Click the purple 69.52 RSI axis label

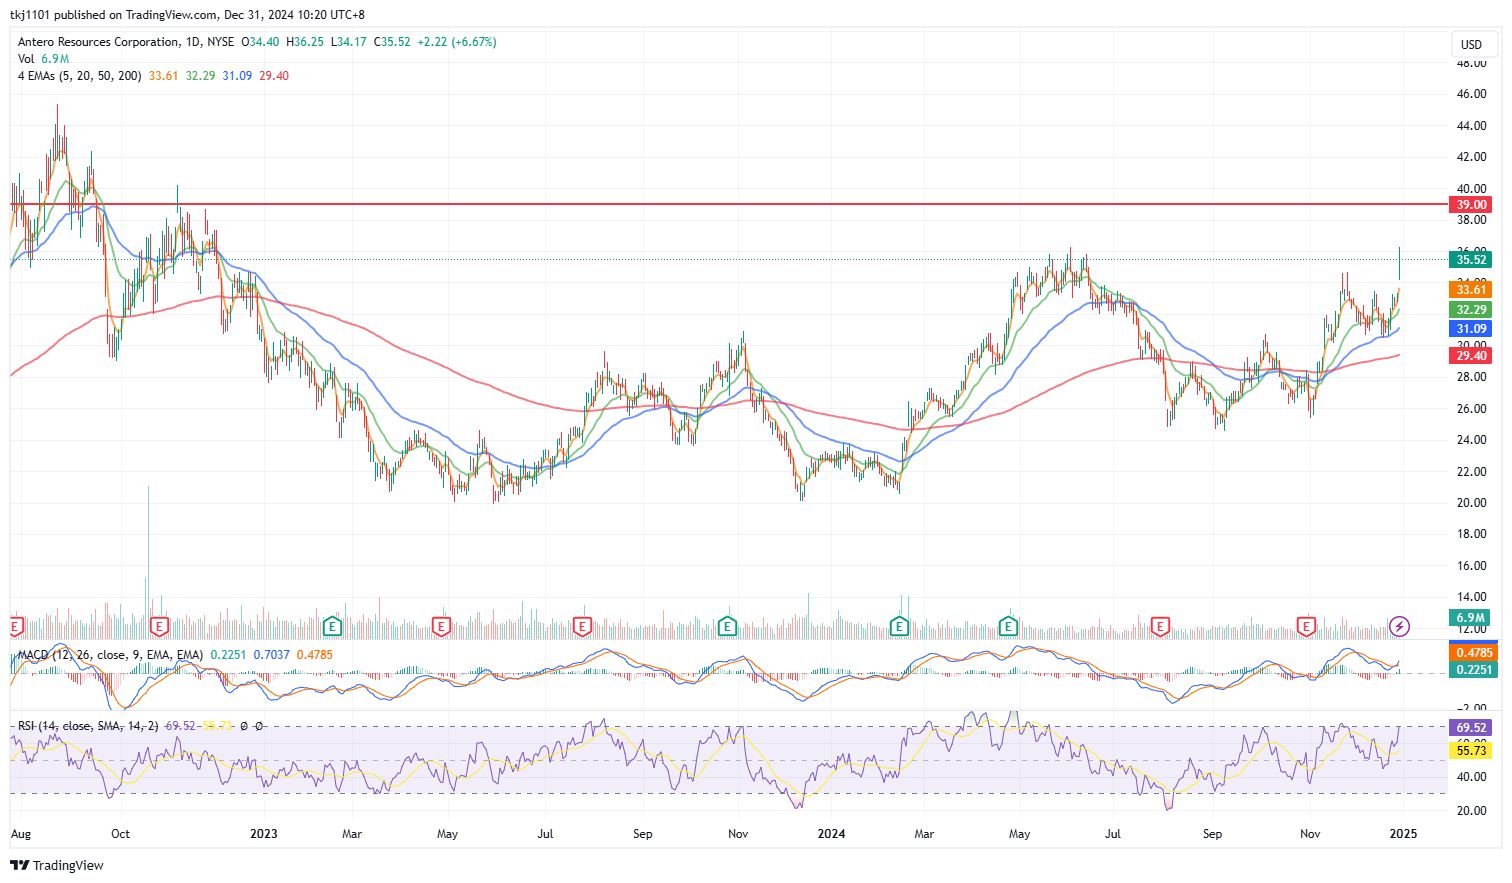coord(1472,728)
